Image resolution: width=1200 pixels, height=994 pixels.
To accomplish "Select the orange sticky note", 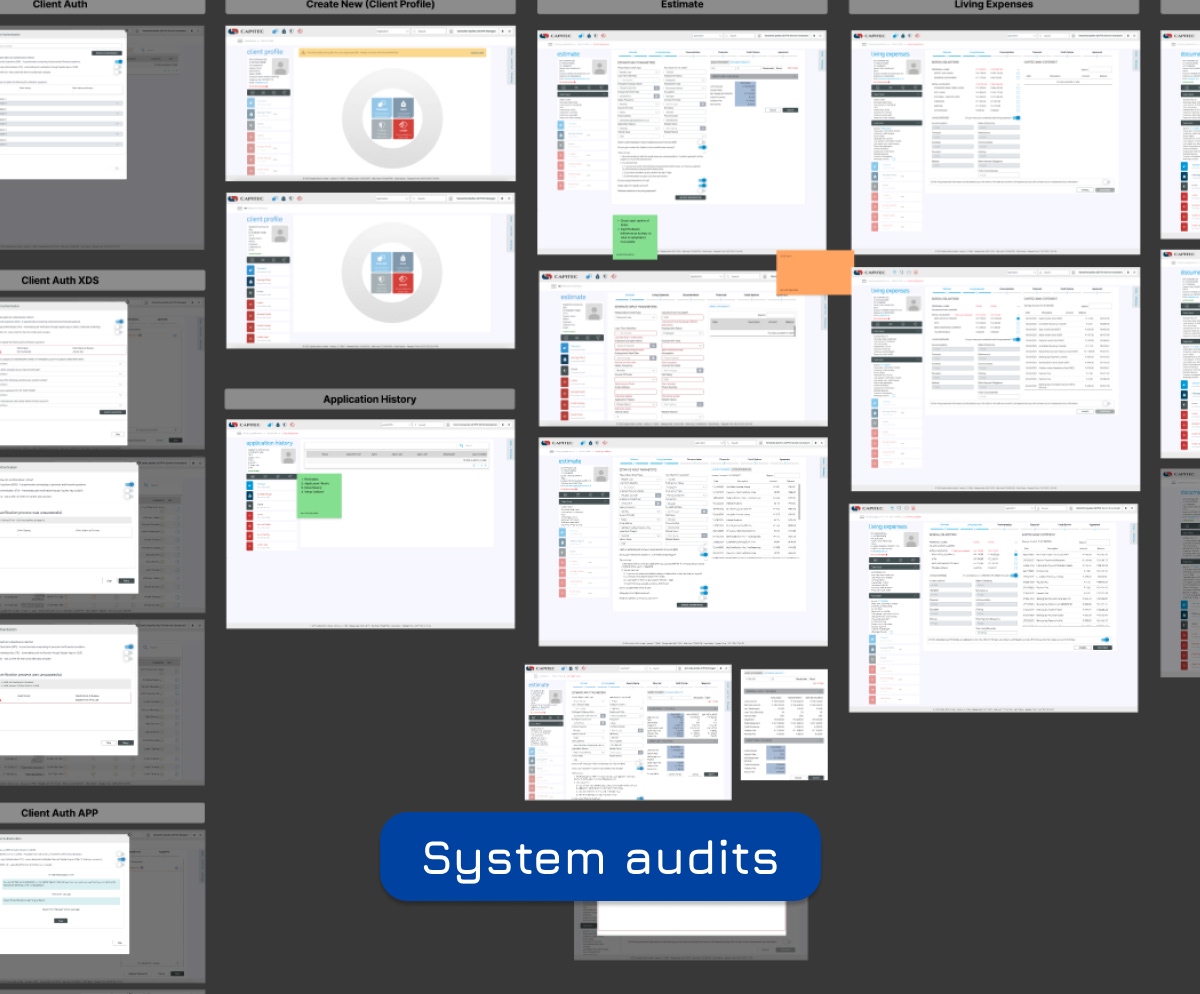I will pos(814,272).
